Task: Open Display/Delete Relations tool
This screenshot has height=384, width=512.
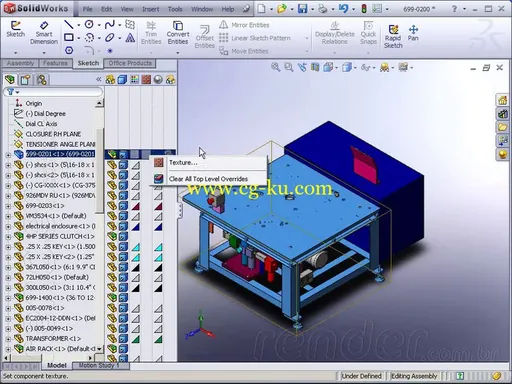Action: [335, 33]
